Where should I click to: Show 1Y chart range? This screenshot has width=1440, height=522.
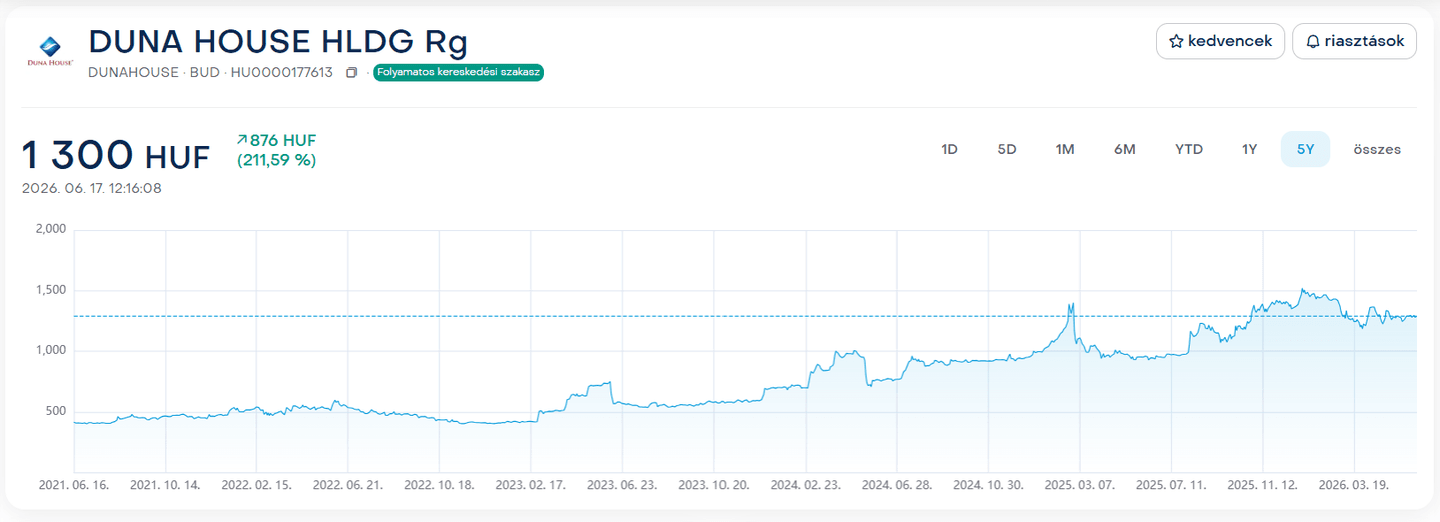(1249, 149)
